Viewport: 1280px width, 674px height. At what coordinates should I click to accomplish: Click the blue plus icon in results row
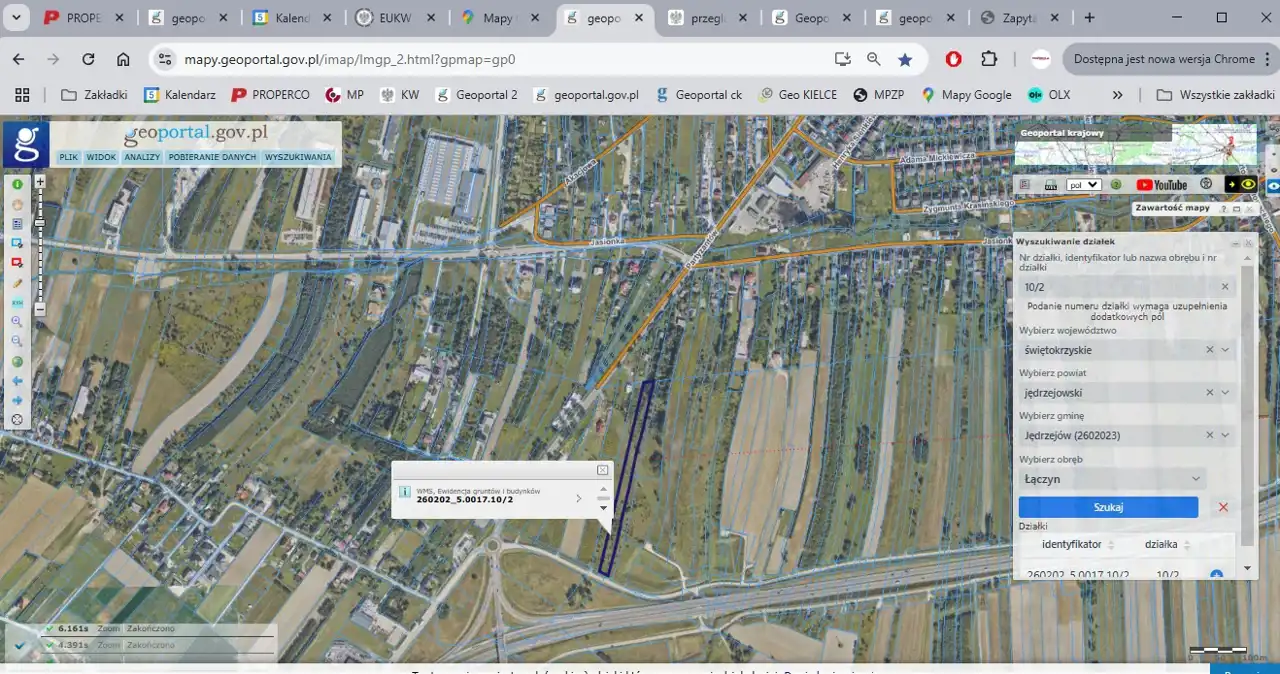click(x=1216, y=575)
